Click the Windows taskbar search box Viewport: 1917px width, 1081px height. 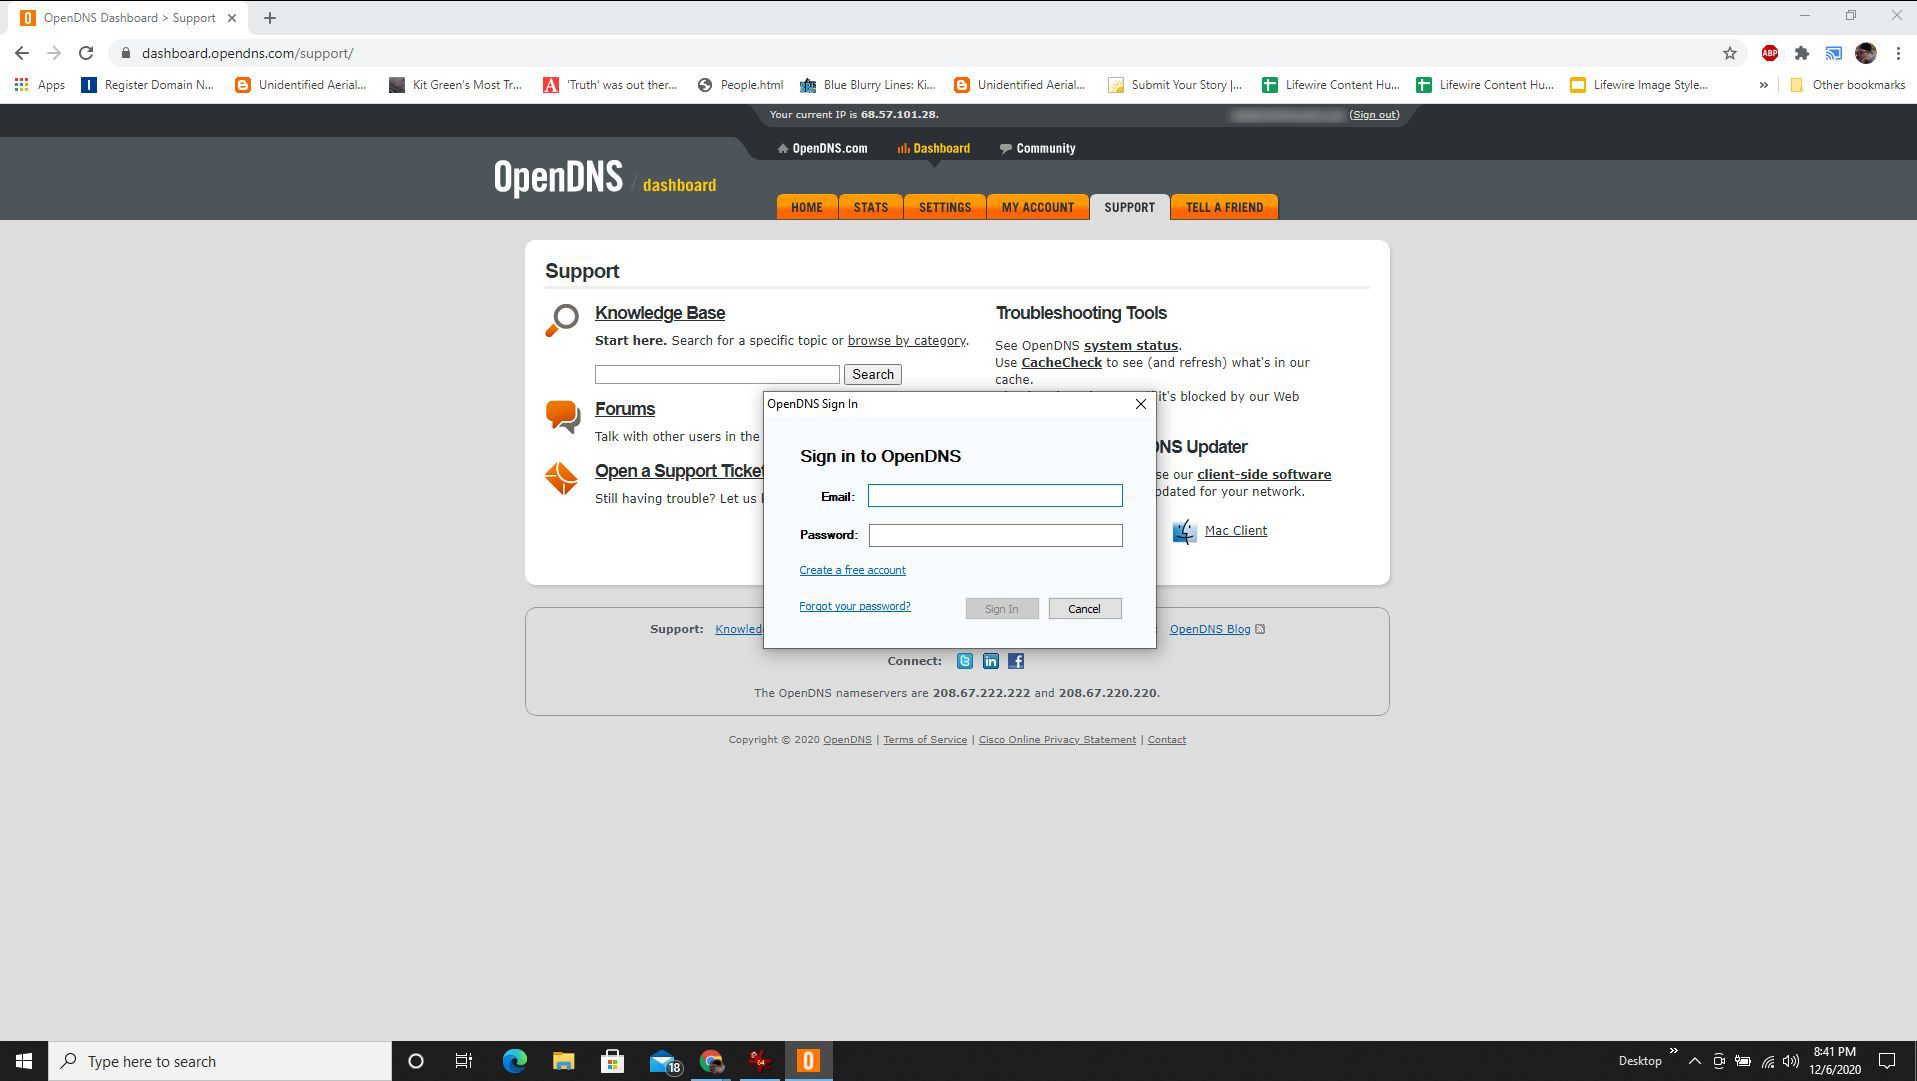coord(220,1061)
